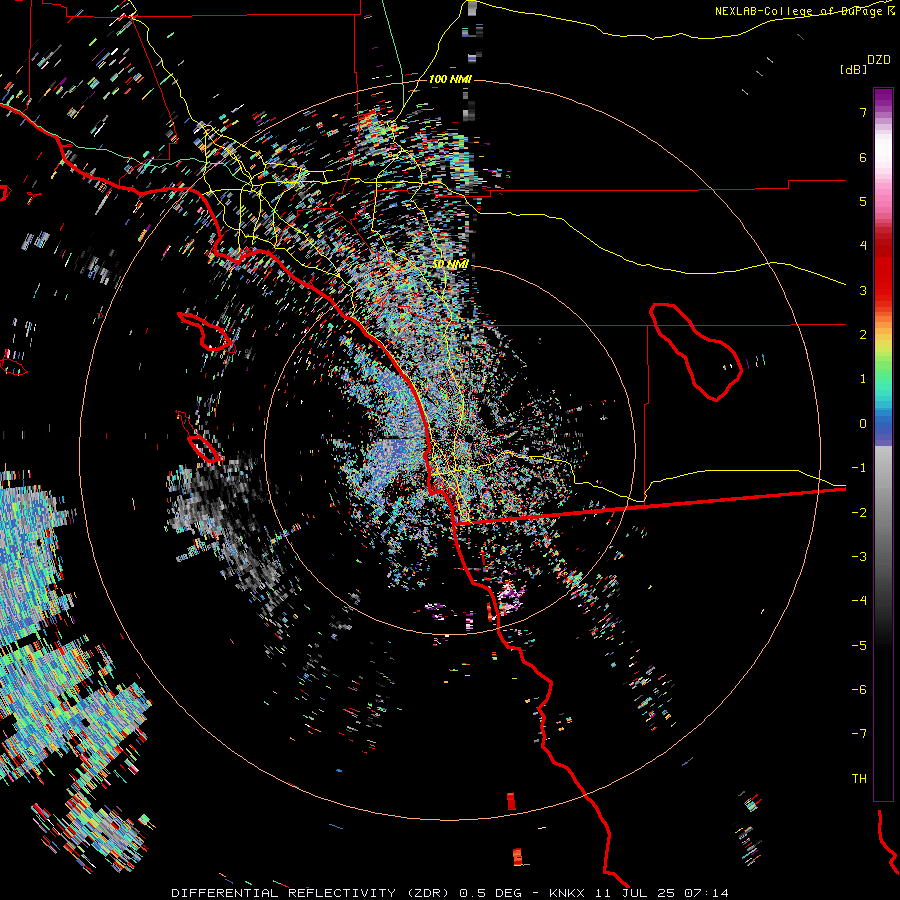Image resolution: width=900 pixels, height=900 pixels.
Task: Click the 2 dB value on color scale
Action: 863,335
